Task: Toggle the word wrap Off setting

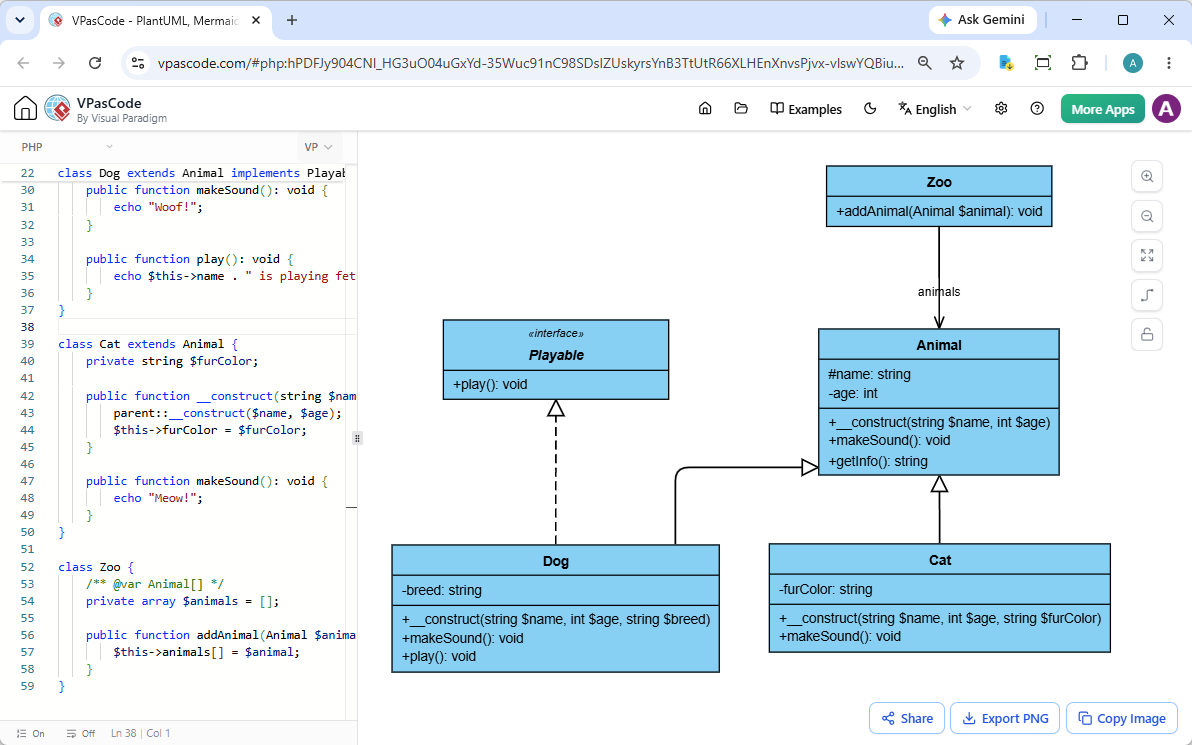Action: click(x=81, y=734)
